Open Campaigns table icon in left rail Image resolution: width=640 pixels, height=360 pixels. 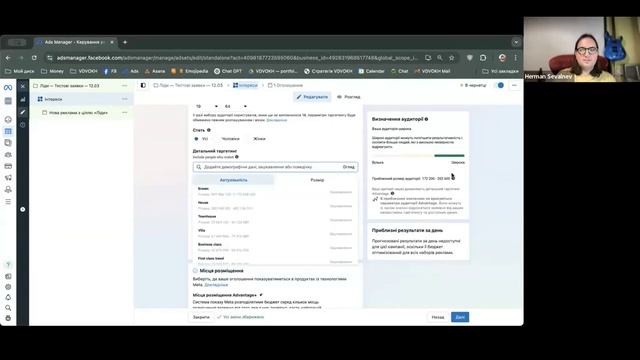(x=8, y=131)
